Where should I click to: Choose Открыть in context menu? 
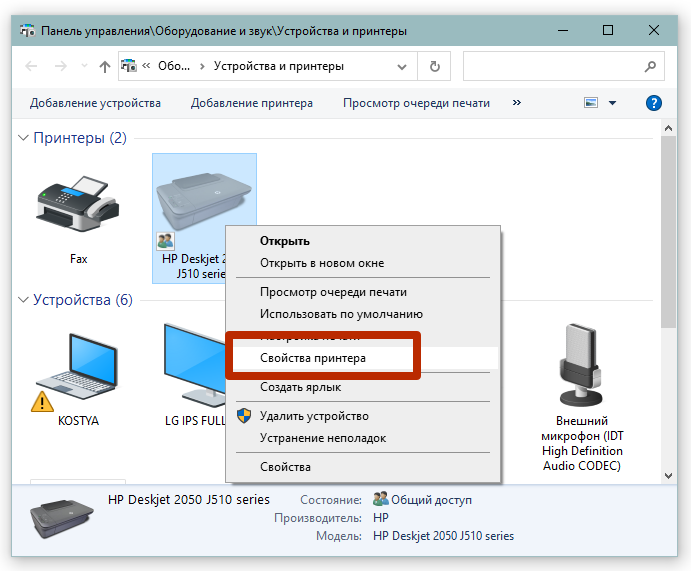coord(284,241)
